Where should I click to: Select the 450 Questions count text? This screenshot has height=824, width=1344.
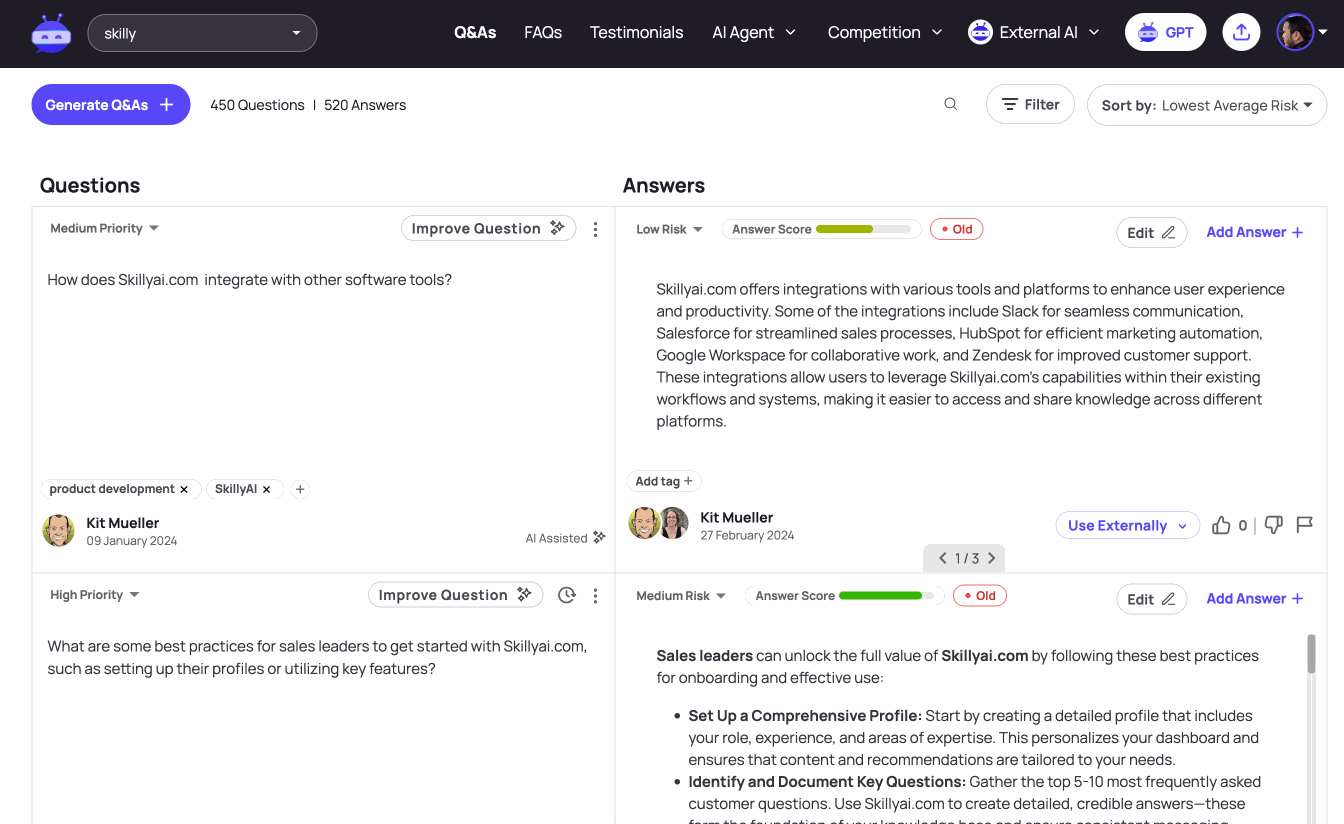257,105
